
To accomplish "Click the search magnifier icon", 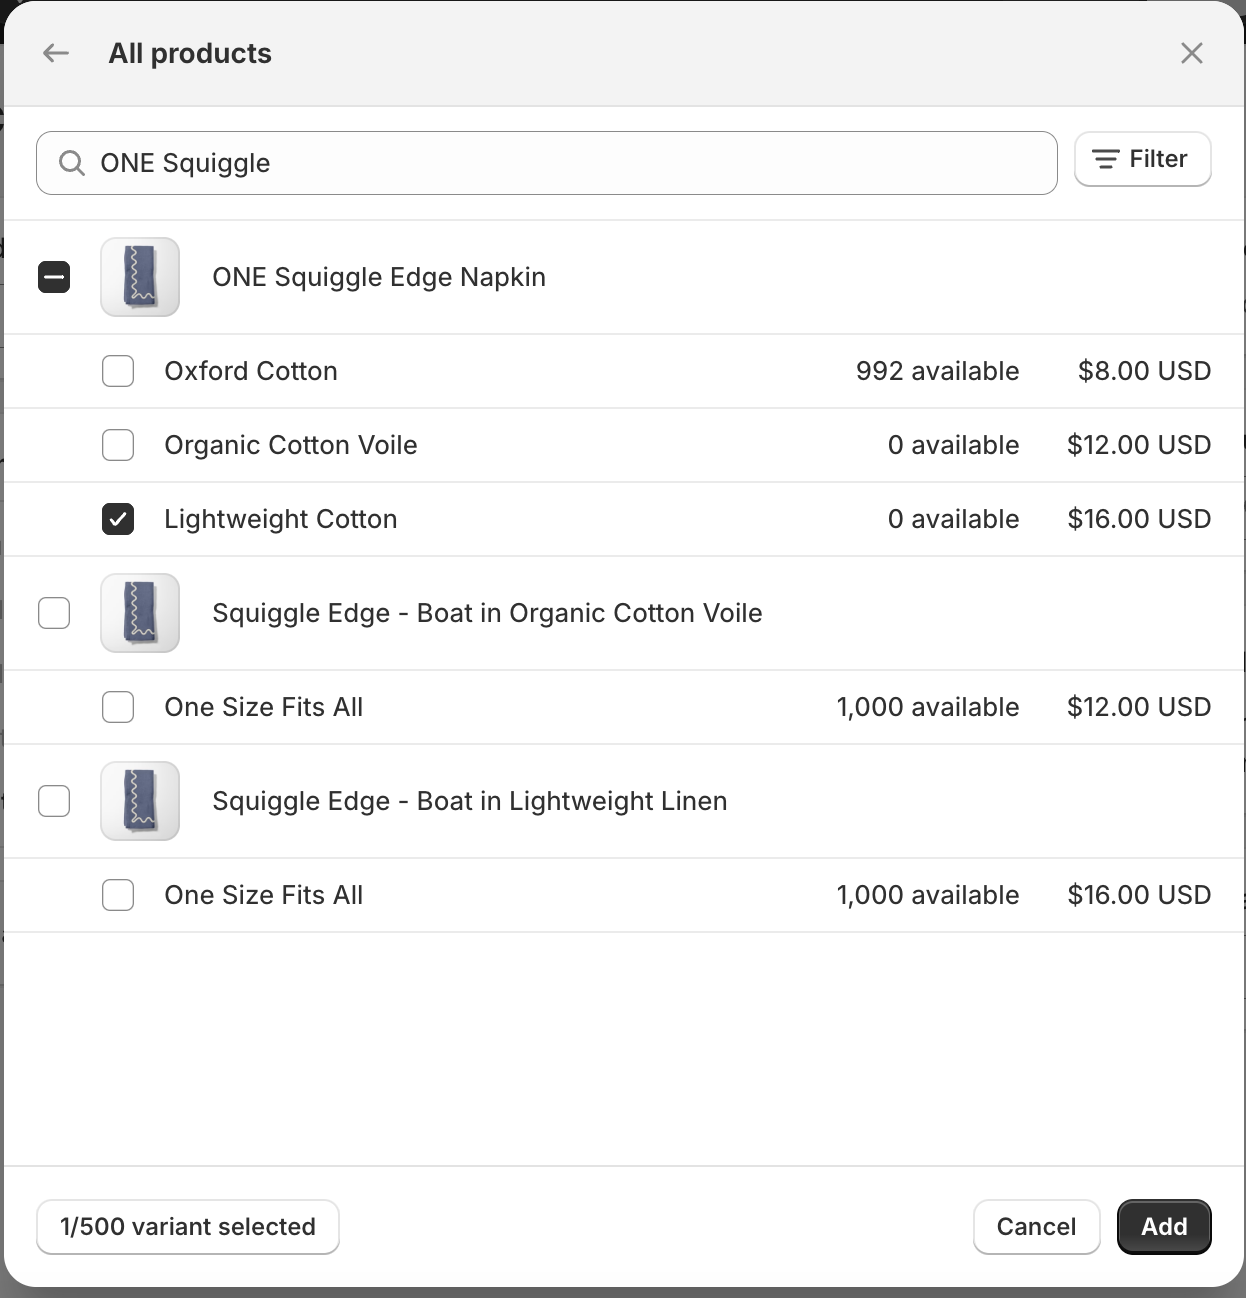I will tap(71, 162).
